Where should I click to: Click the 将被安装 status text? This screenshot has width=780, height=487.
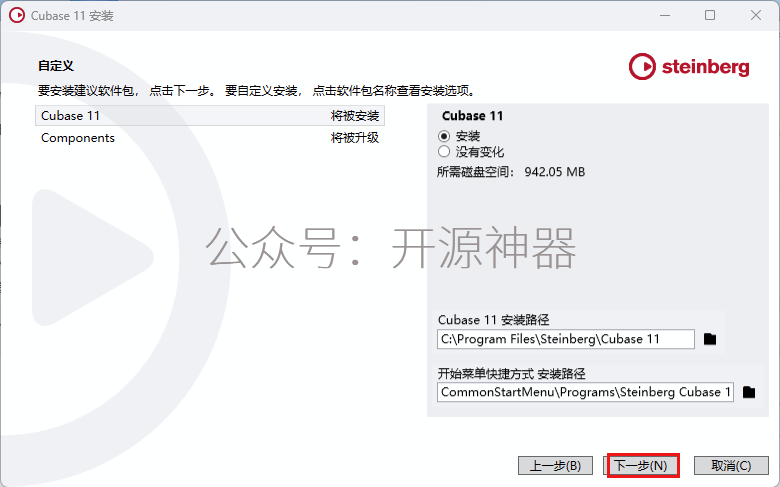[x=355, y=116]
